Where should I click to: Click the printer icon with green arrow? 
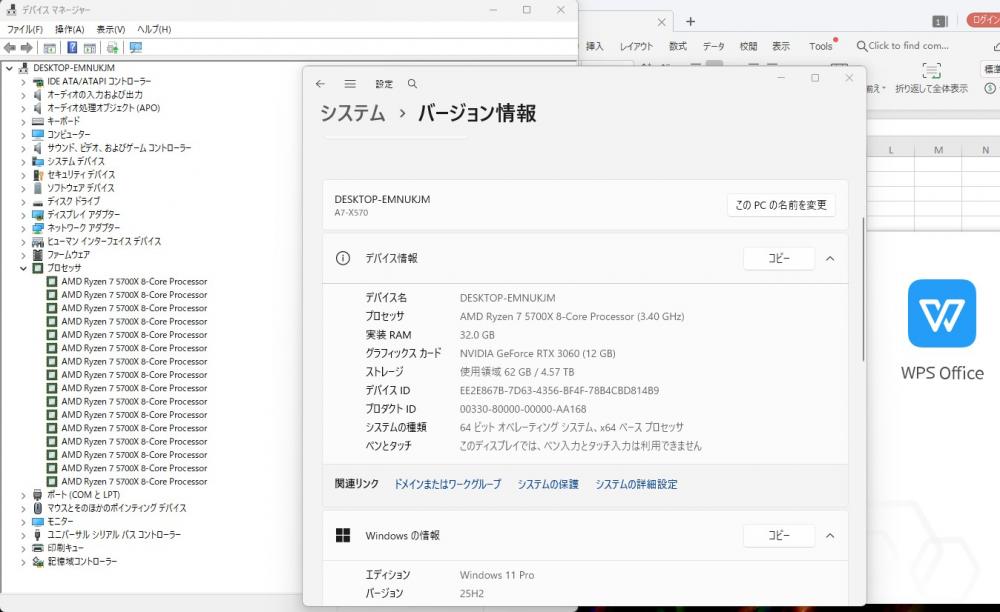point(113,48)
